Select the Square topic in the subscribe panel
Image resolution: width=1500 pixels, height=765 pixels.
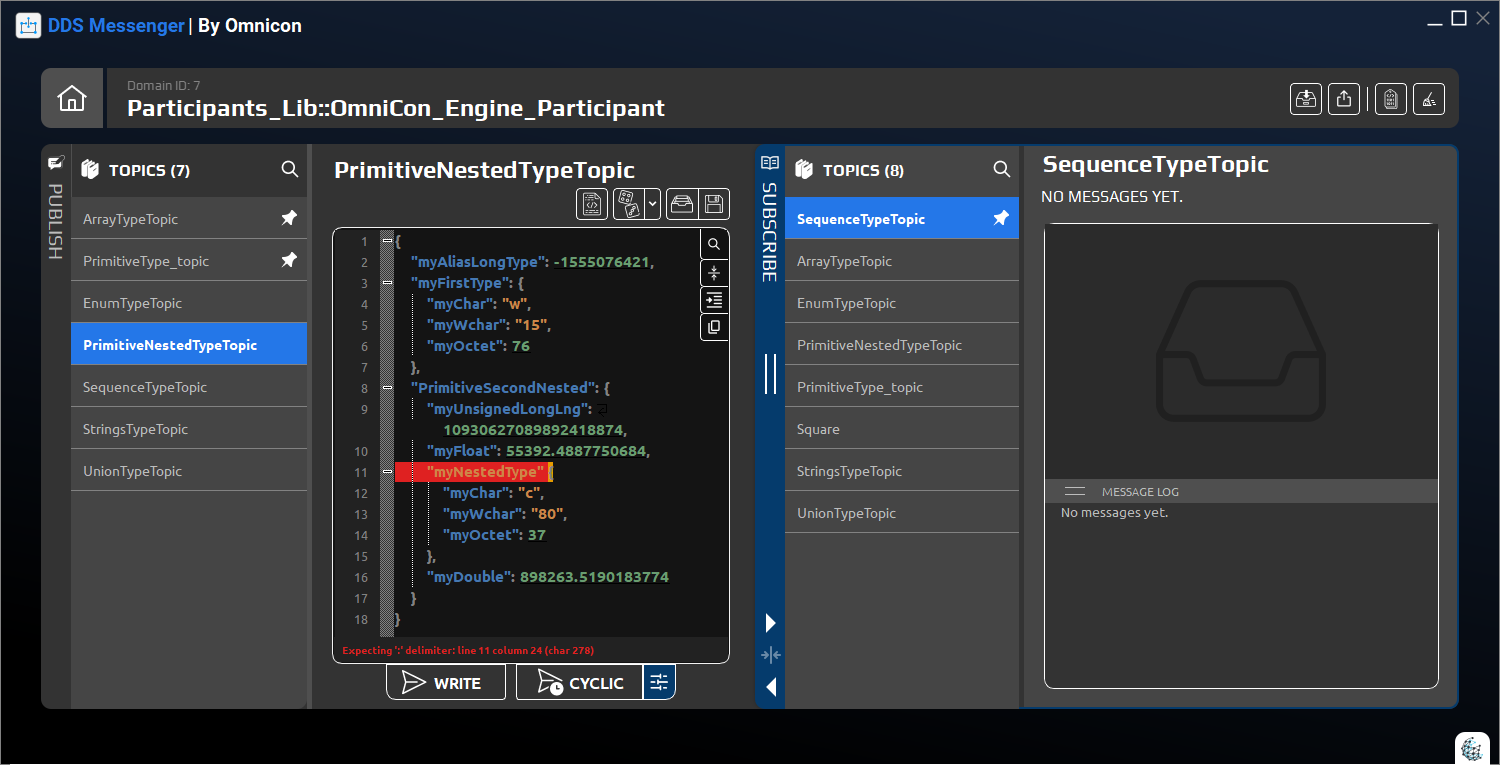pyautogui.click(x=900, y=428)
